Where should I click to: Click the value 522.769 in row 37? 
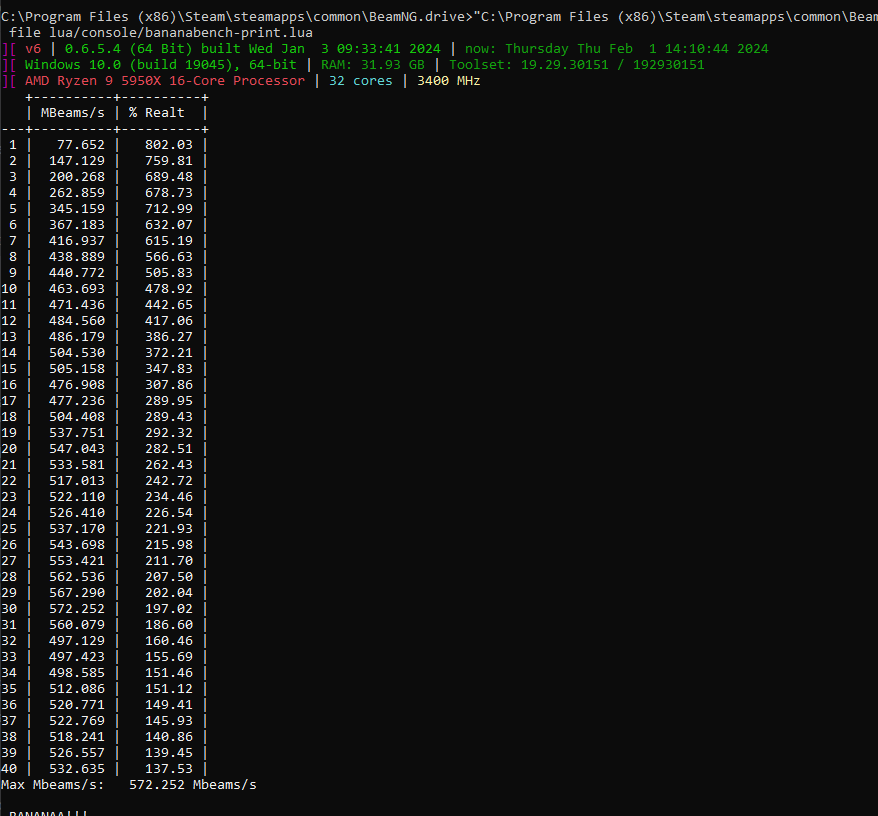coord(77,721)
